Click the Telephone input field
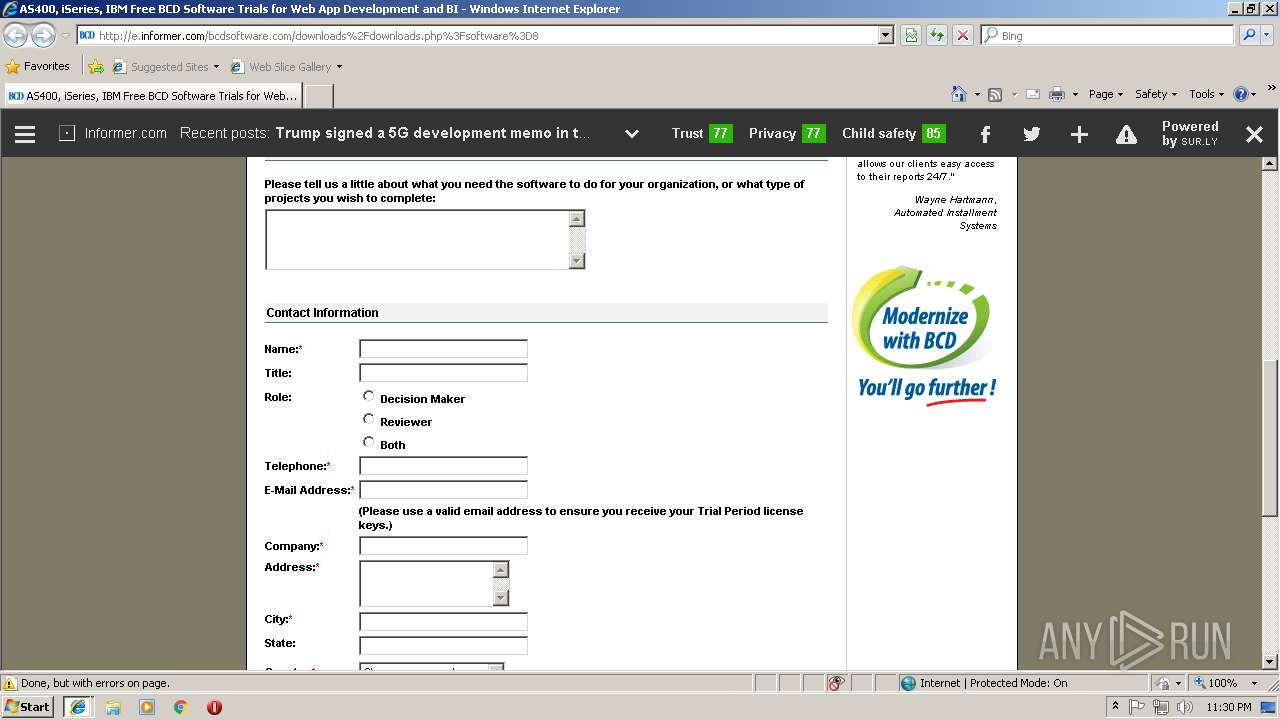1280x720 pixels. pos(443,466)
